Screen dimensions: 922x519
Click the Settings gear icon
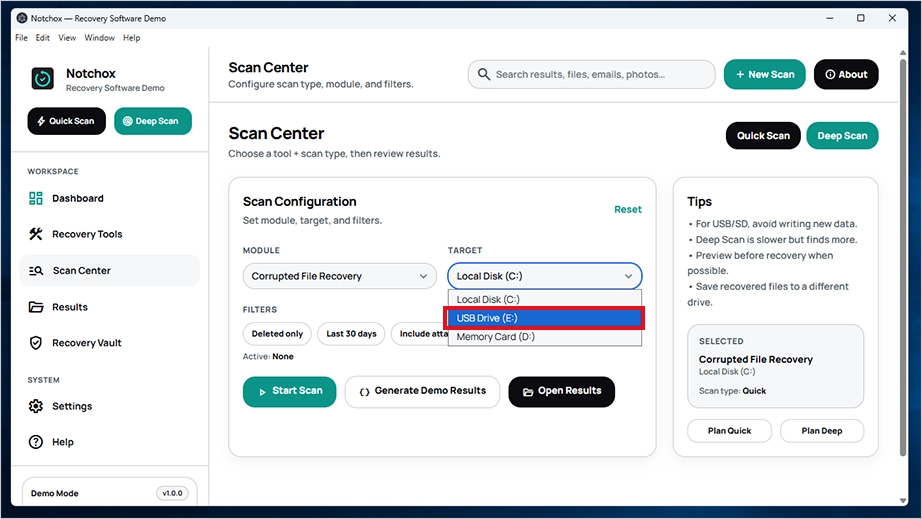pos(36,406)
